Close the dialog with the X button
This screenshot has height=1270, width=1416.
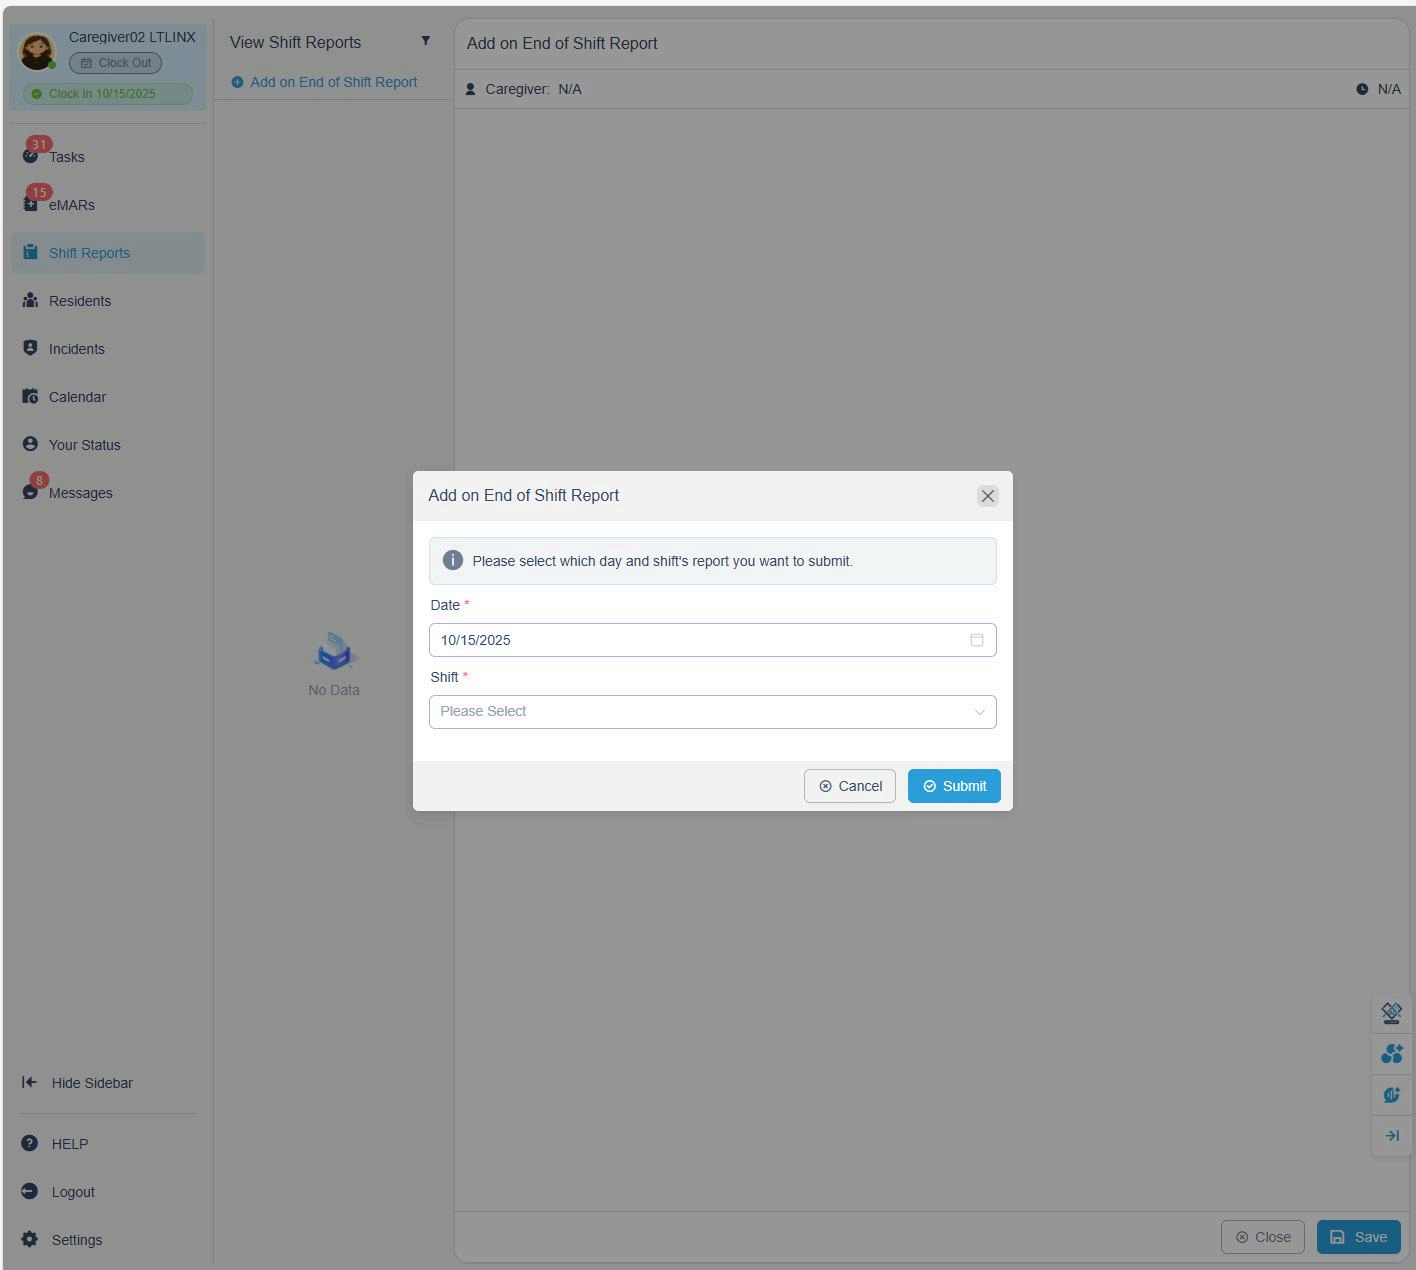point(987,496)
